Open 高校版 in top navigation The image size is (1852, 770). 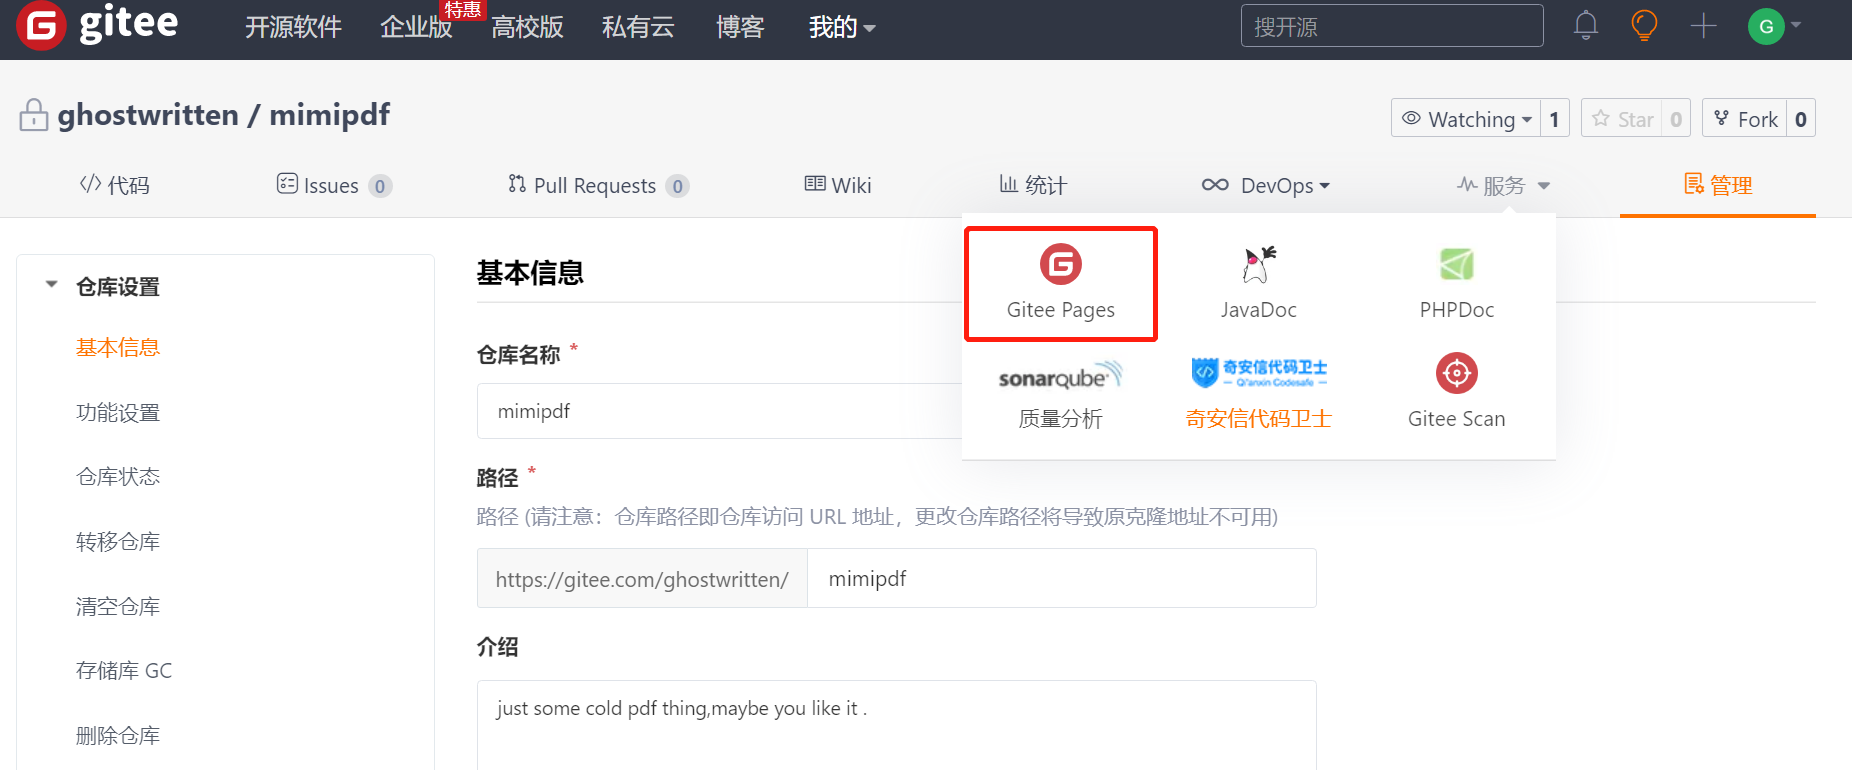pyautogui.click(x=527, y=27)
